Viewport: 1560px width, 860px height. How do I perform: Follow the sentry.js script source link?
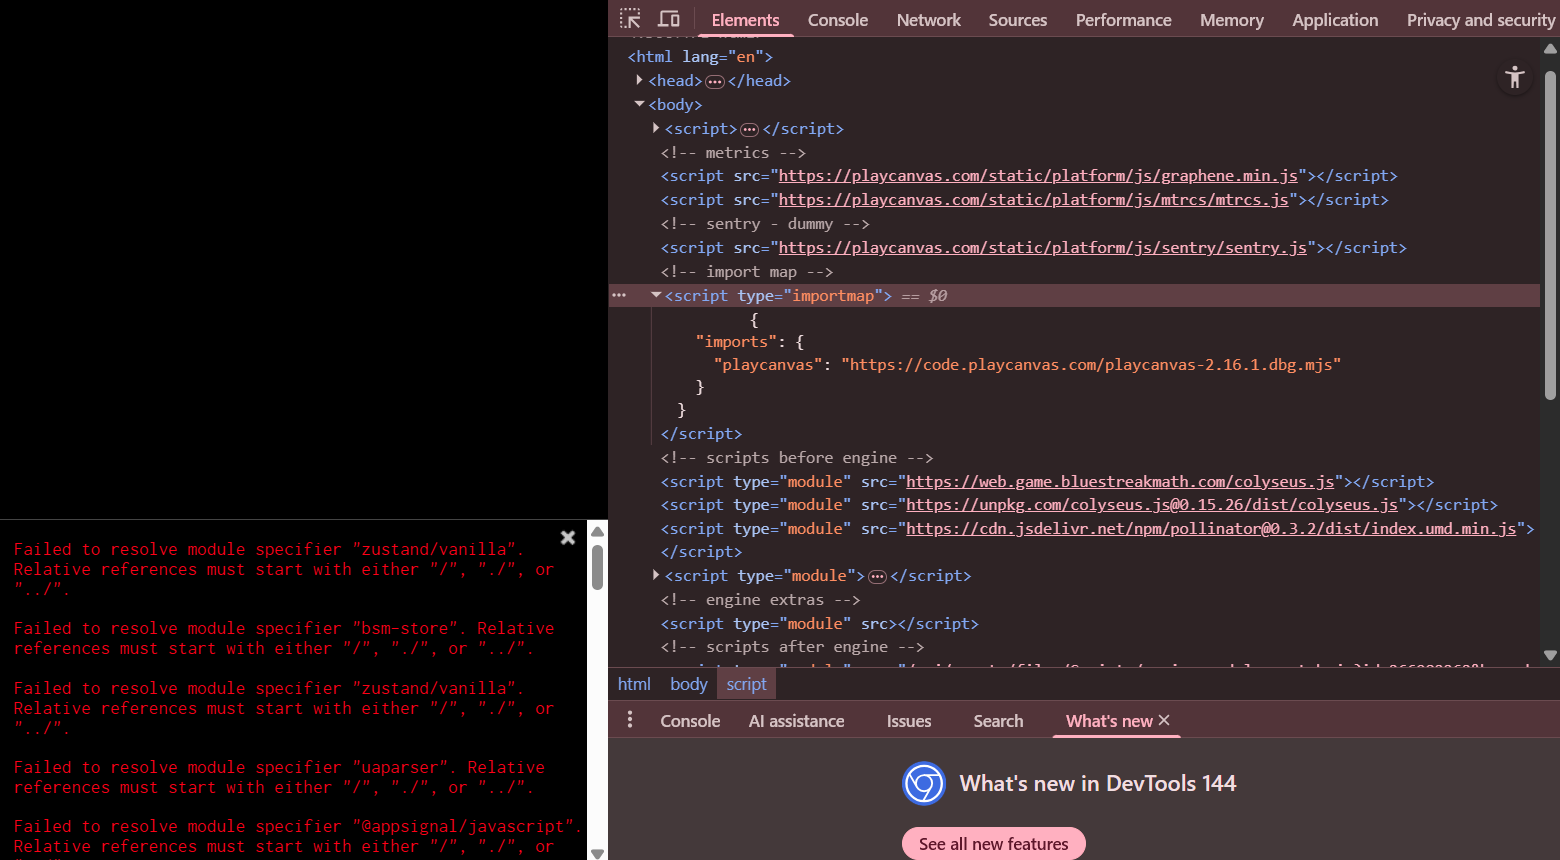click(1042, 248)
